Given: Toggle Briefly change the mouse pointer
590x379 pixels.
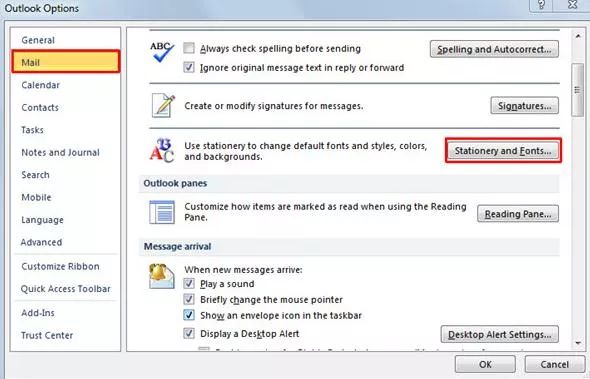Looking at the screenshot, I should tap(189, 299).
